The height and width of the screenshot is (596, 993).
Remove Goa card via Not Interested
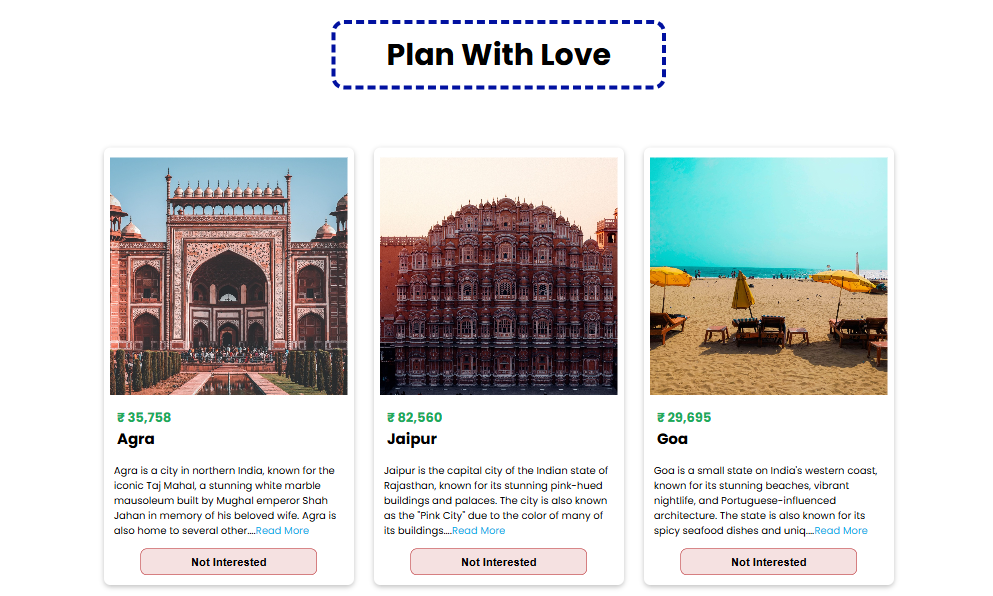click(x=768, y=562)
